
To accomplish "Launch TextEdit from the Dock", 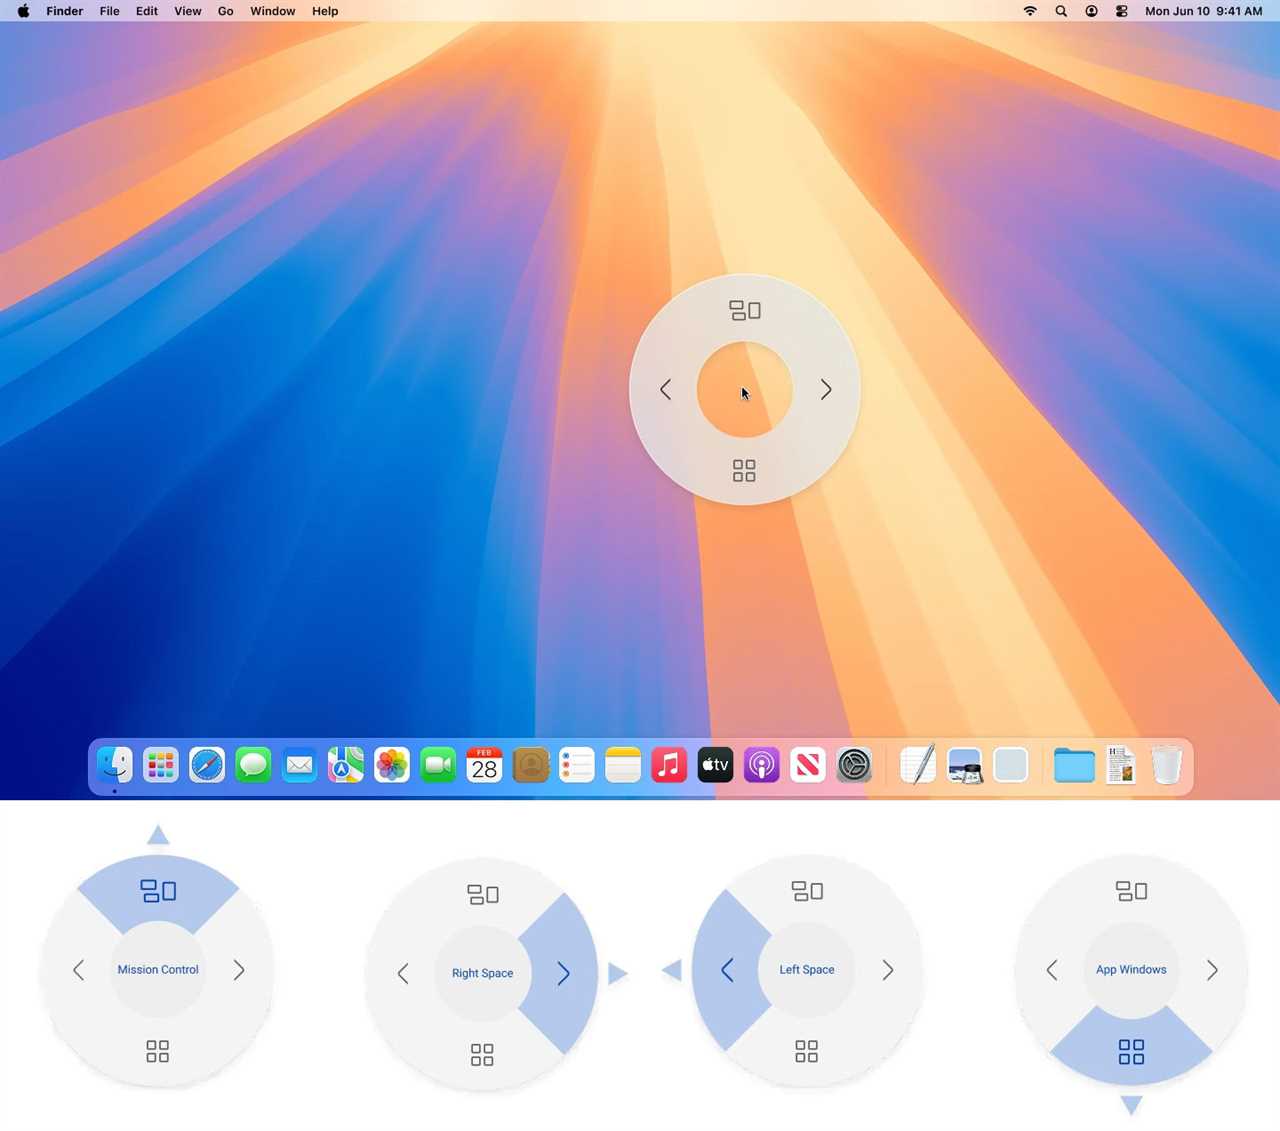I will pyautogui.click(x=918, y=766).
